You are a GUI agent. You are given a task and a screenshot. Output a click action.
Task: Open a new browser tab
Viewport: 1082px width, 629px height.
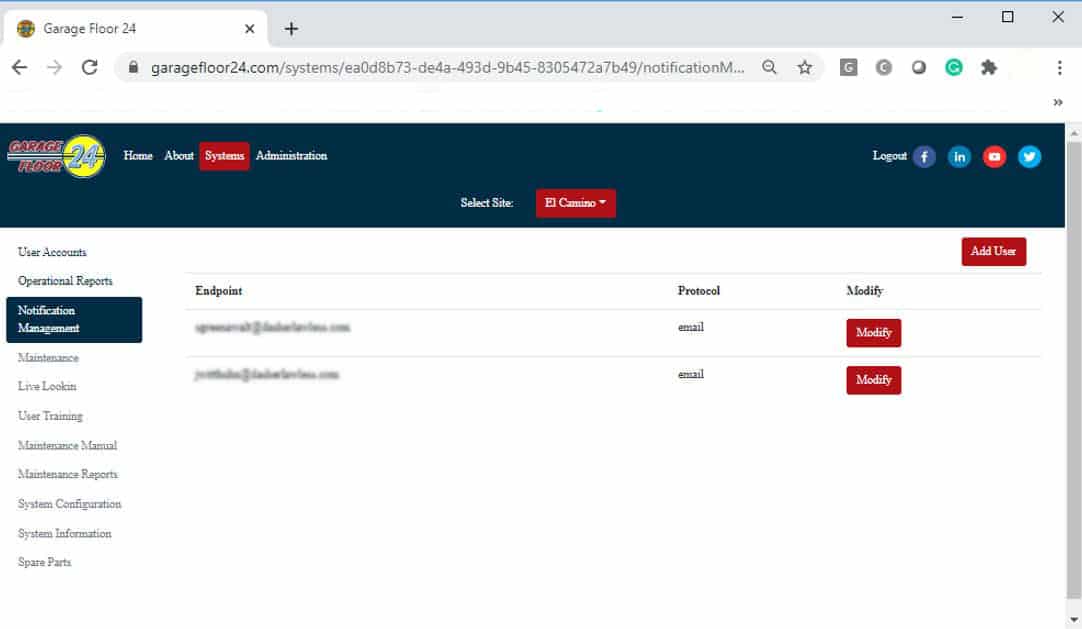(291, 29)
